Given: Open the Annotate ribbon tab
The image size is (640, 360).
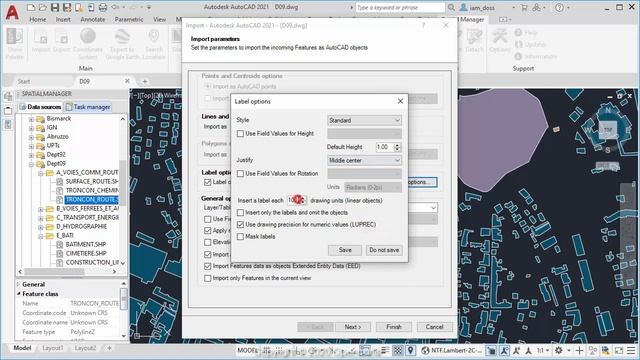Looking at the screenshot, I should pyautogui.click(x=93, y=19).
